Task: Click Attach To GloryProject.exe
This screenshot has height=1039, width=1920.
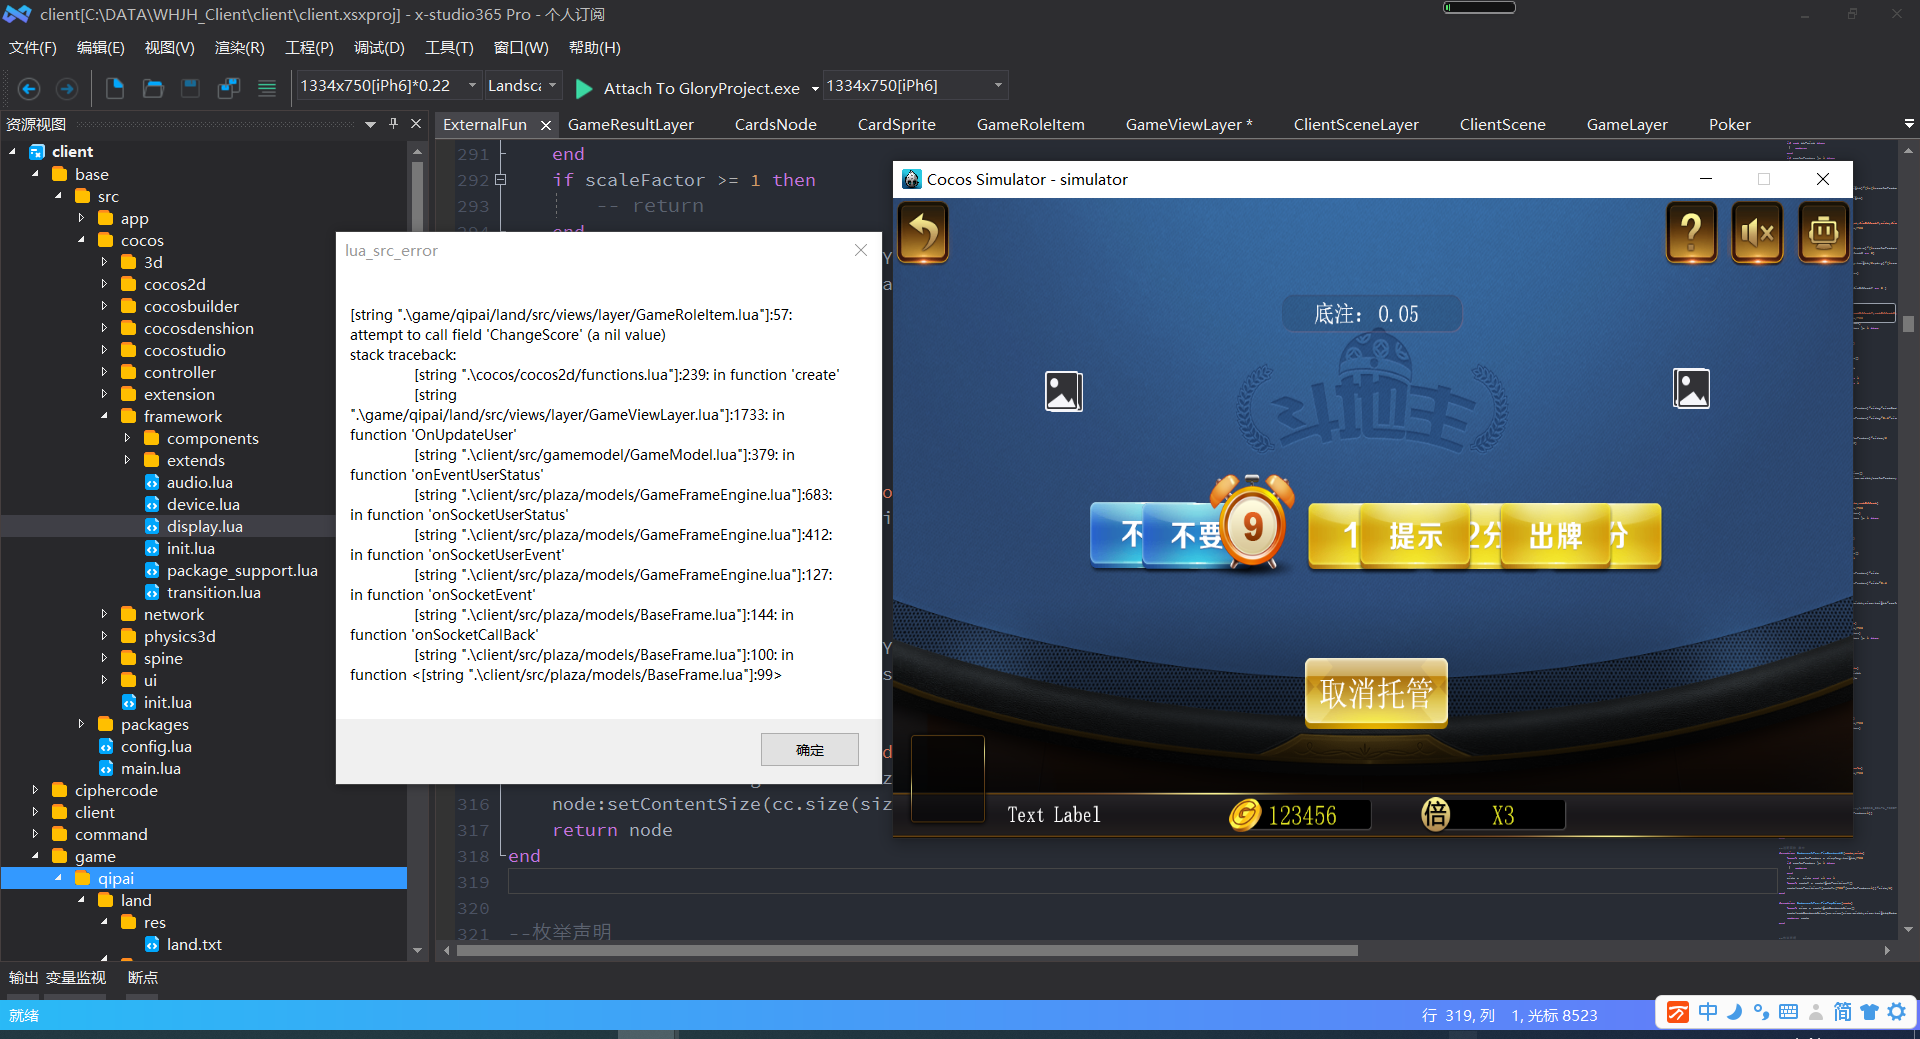Action: pyautogui.click(x=702, y=89)
